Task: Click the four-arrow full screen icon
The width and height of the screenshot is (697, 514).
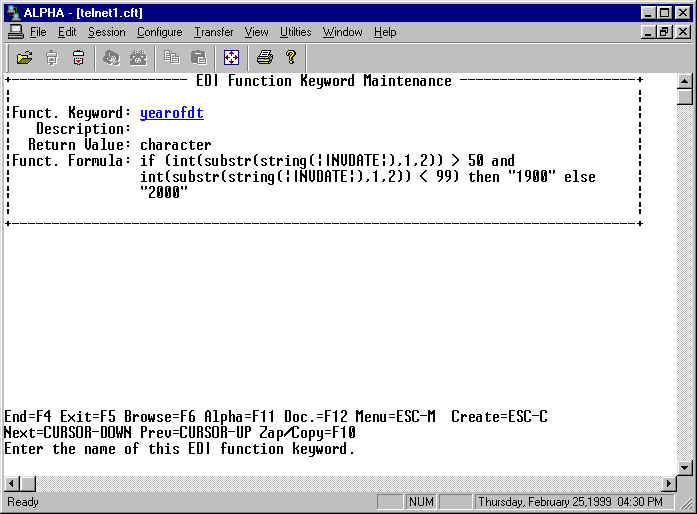Action: 231,57
